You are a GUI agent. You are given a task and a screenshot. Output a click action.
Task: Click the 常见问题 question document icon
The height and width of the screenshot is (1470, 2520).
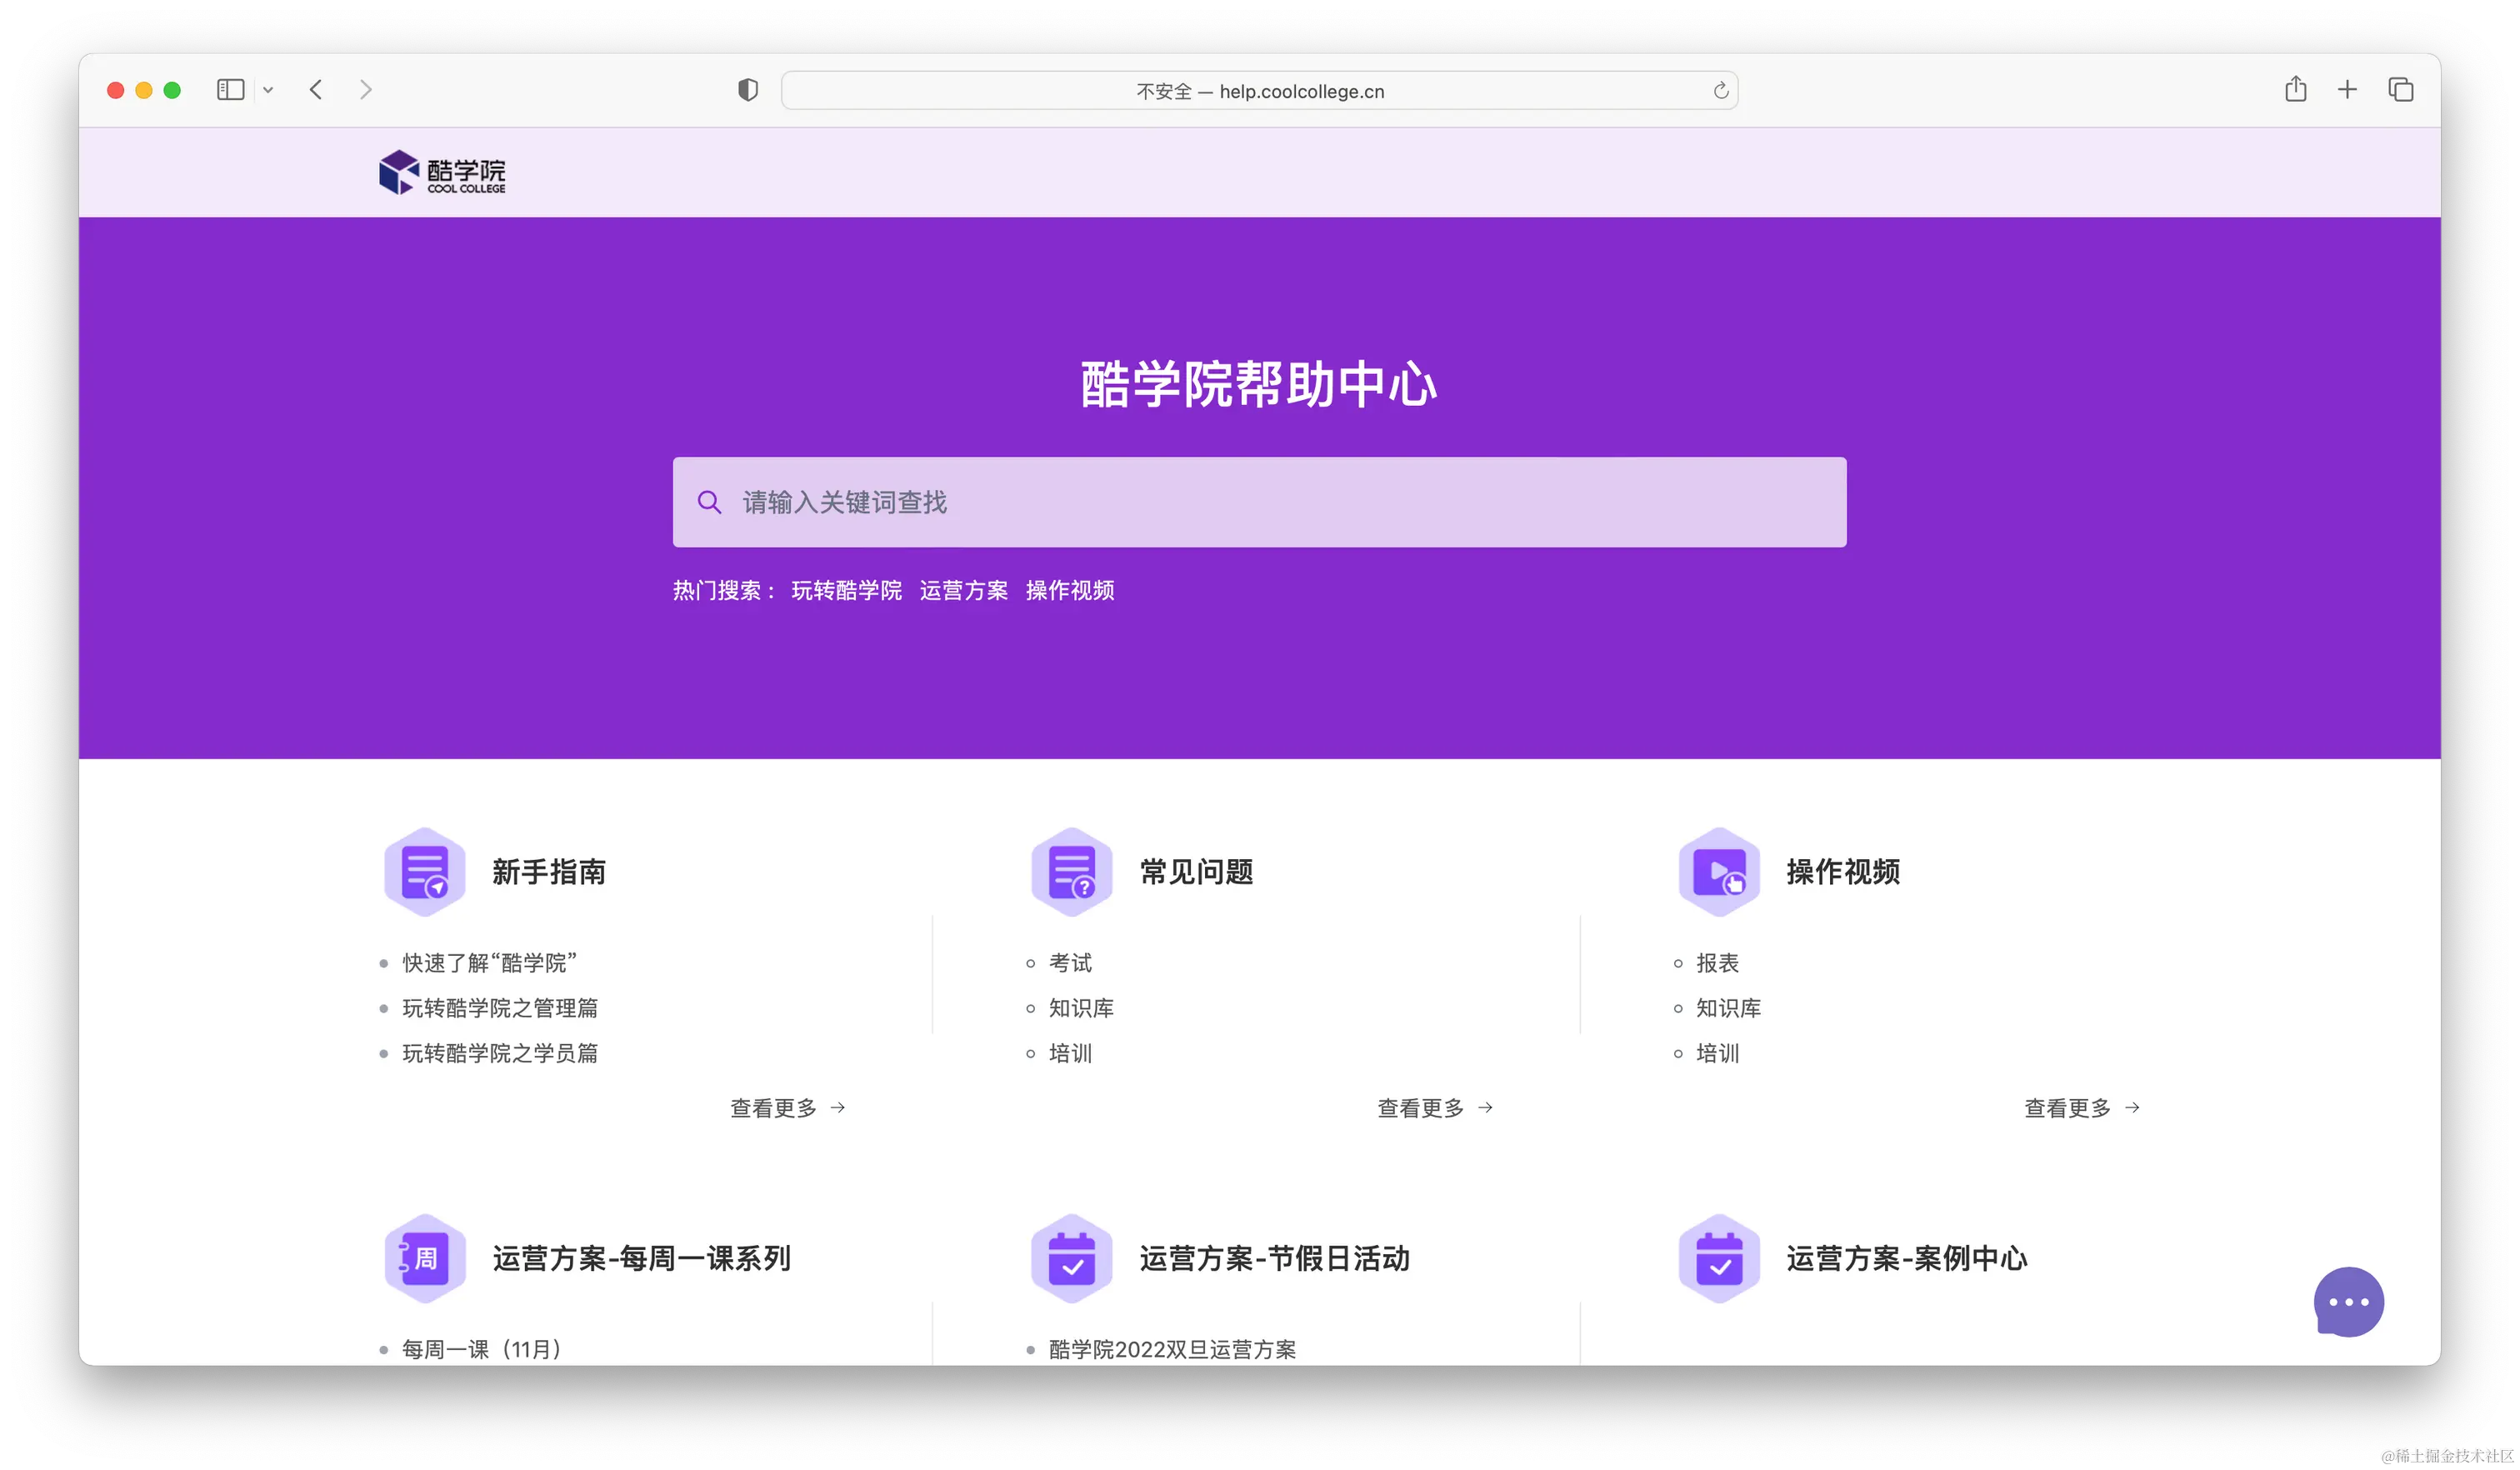(1072, 871)
